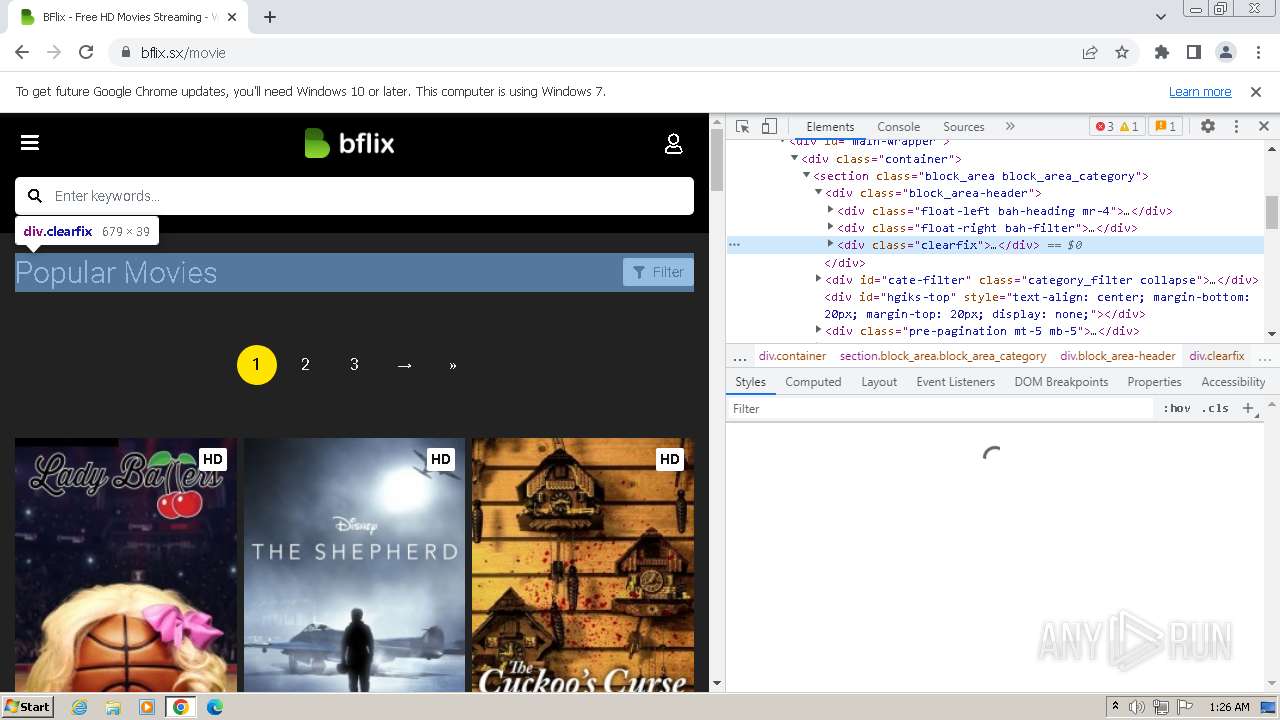Click the div.clearfix breadcrumb

(x=1217, y=356)
